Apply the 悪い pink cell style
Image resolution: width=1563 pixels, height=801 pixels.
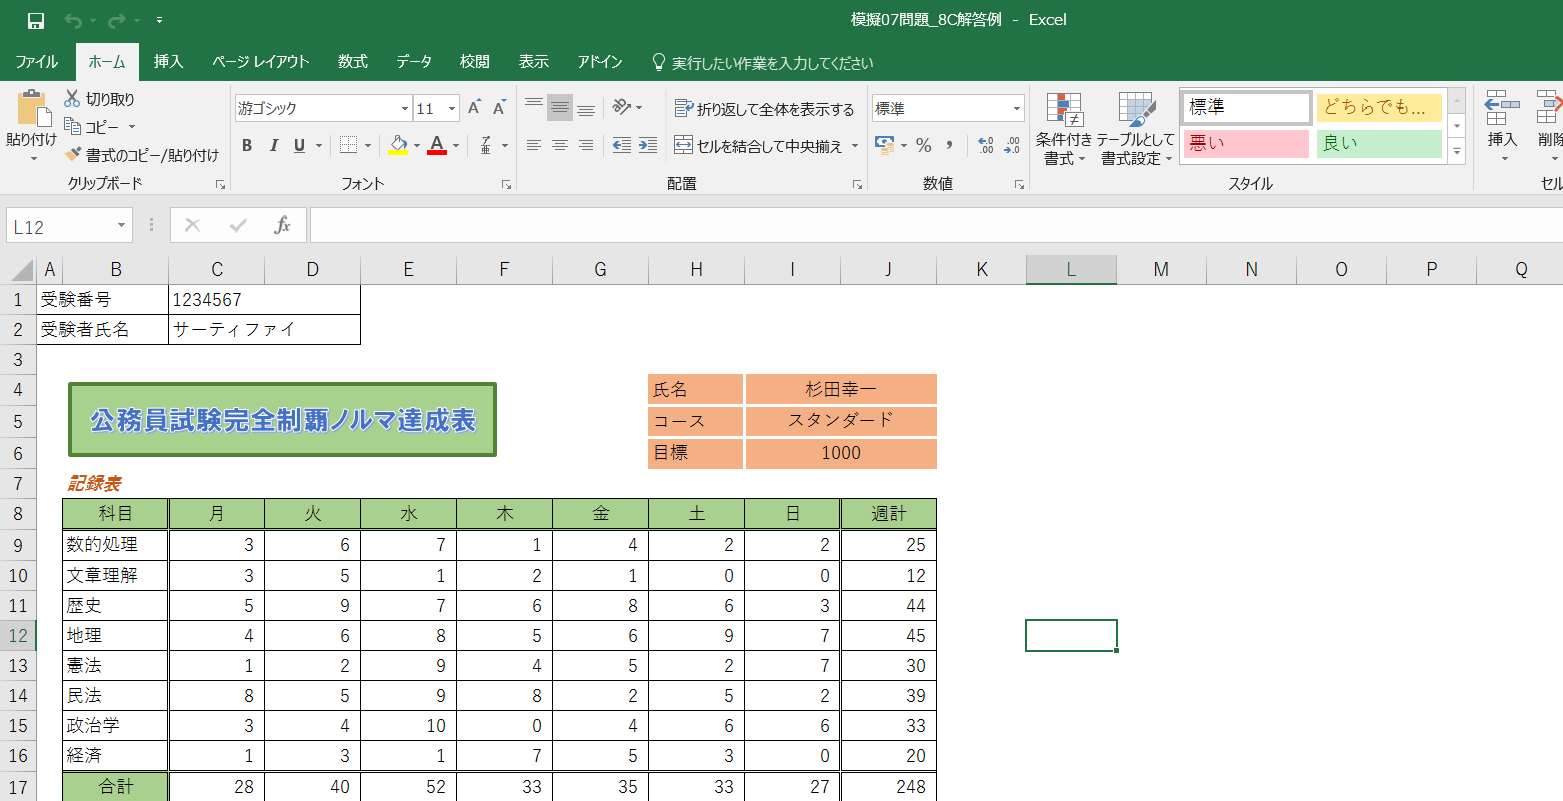tap(1245, 143)
